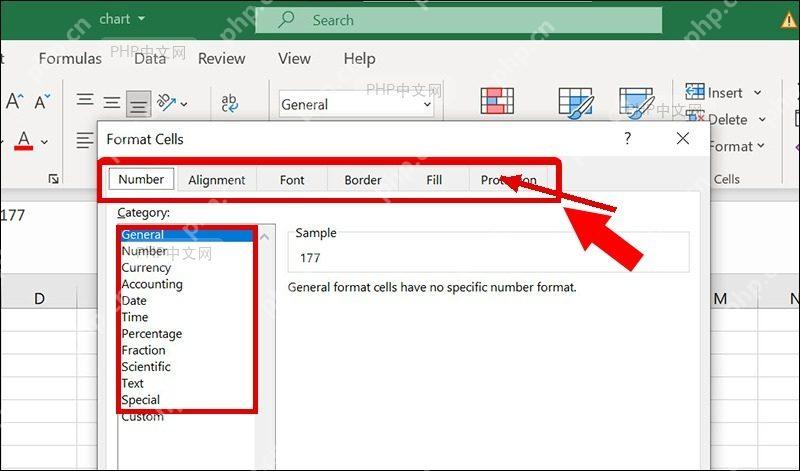Apply Bottom Align to cells
This screenshot has width=800, height=471.
coord(139,105)
